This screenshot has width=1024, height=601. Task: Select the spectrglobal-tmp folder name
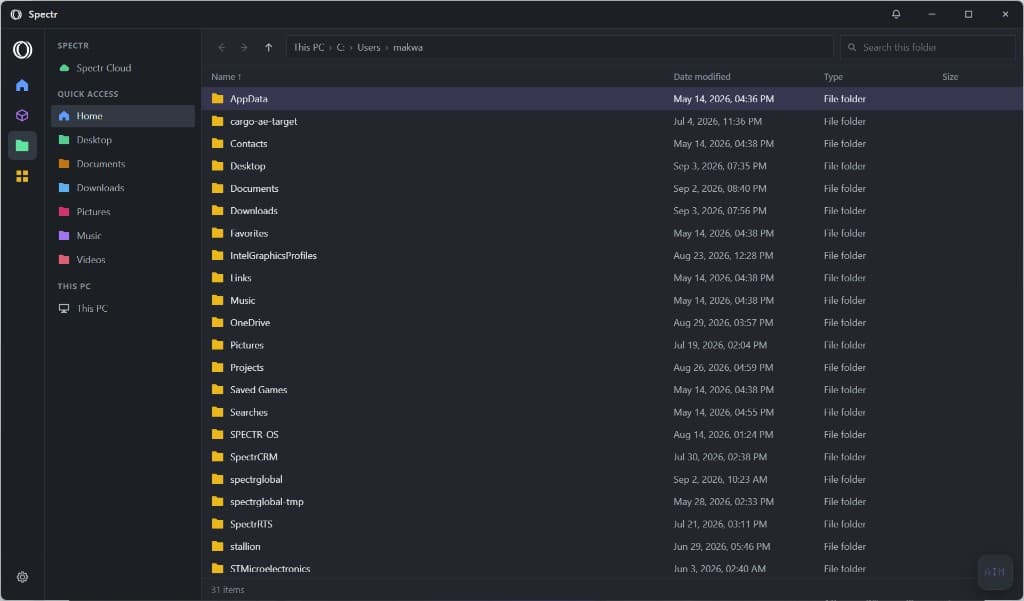point(266,502)
